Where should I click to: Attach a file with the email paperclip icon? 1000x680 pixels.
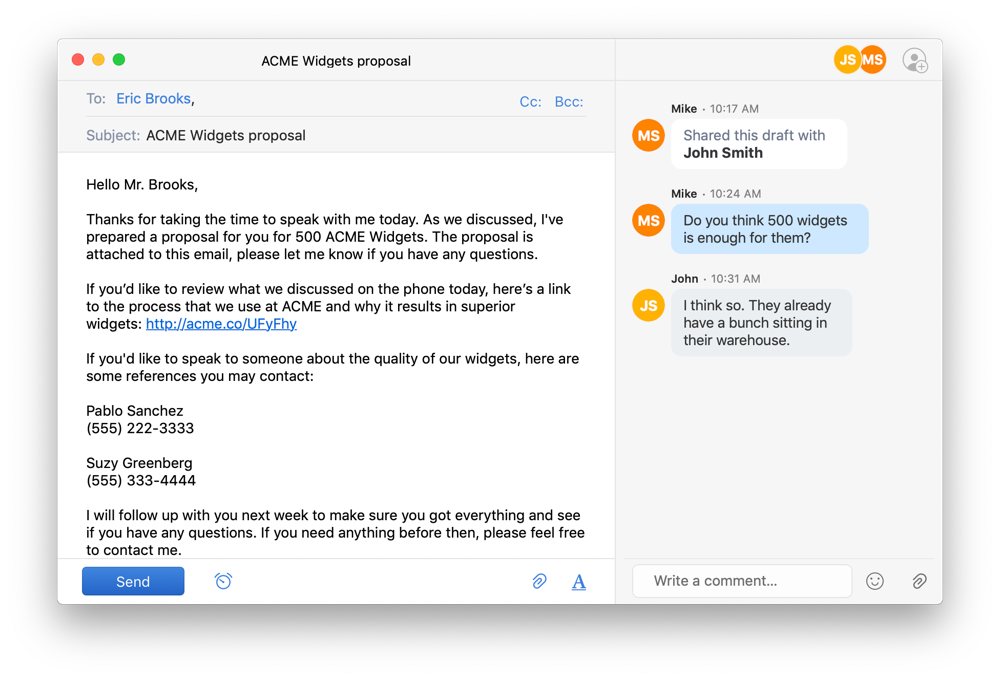click(540, 581)
